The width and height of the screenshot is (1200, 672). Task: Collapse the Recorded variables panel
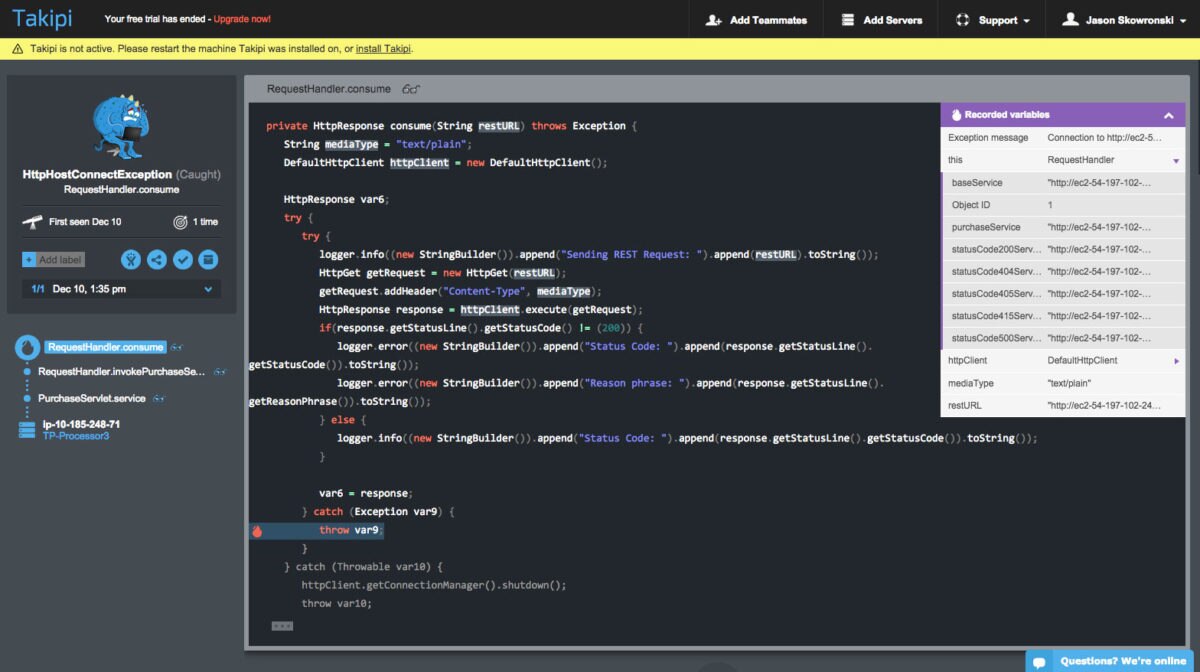(1168, 114)
